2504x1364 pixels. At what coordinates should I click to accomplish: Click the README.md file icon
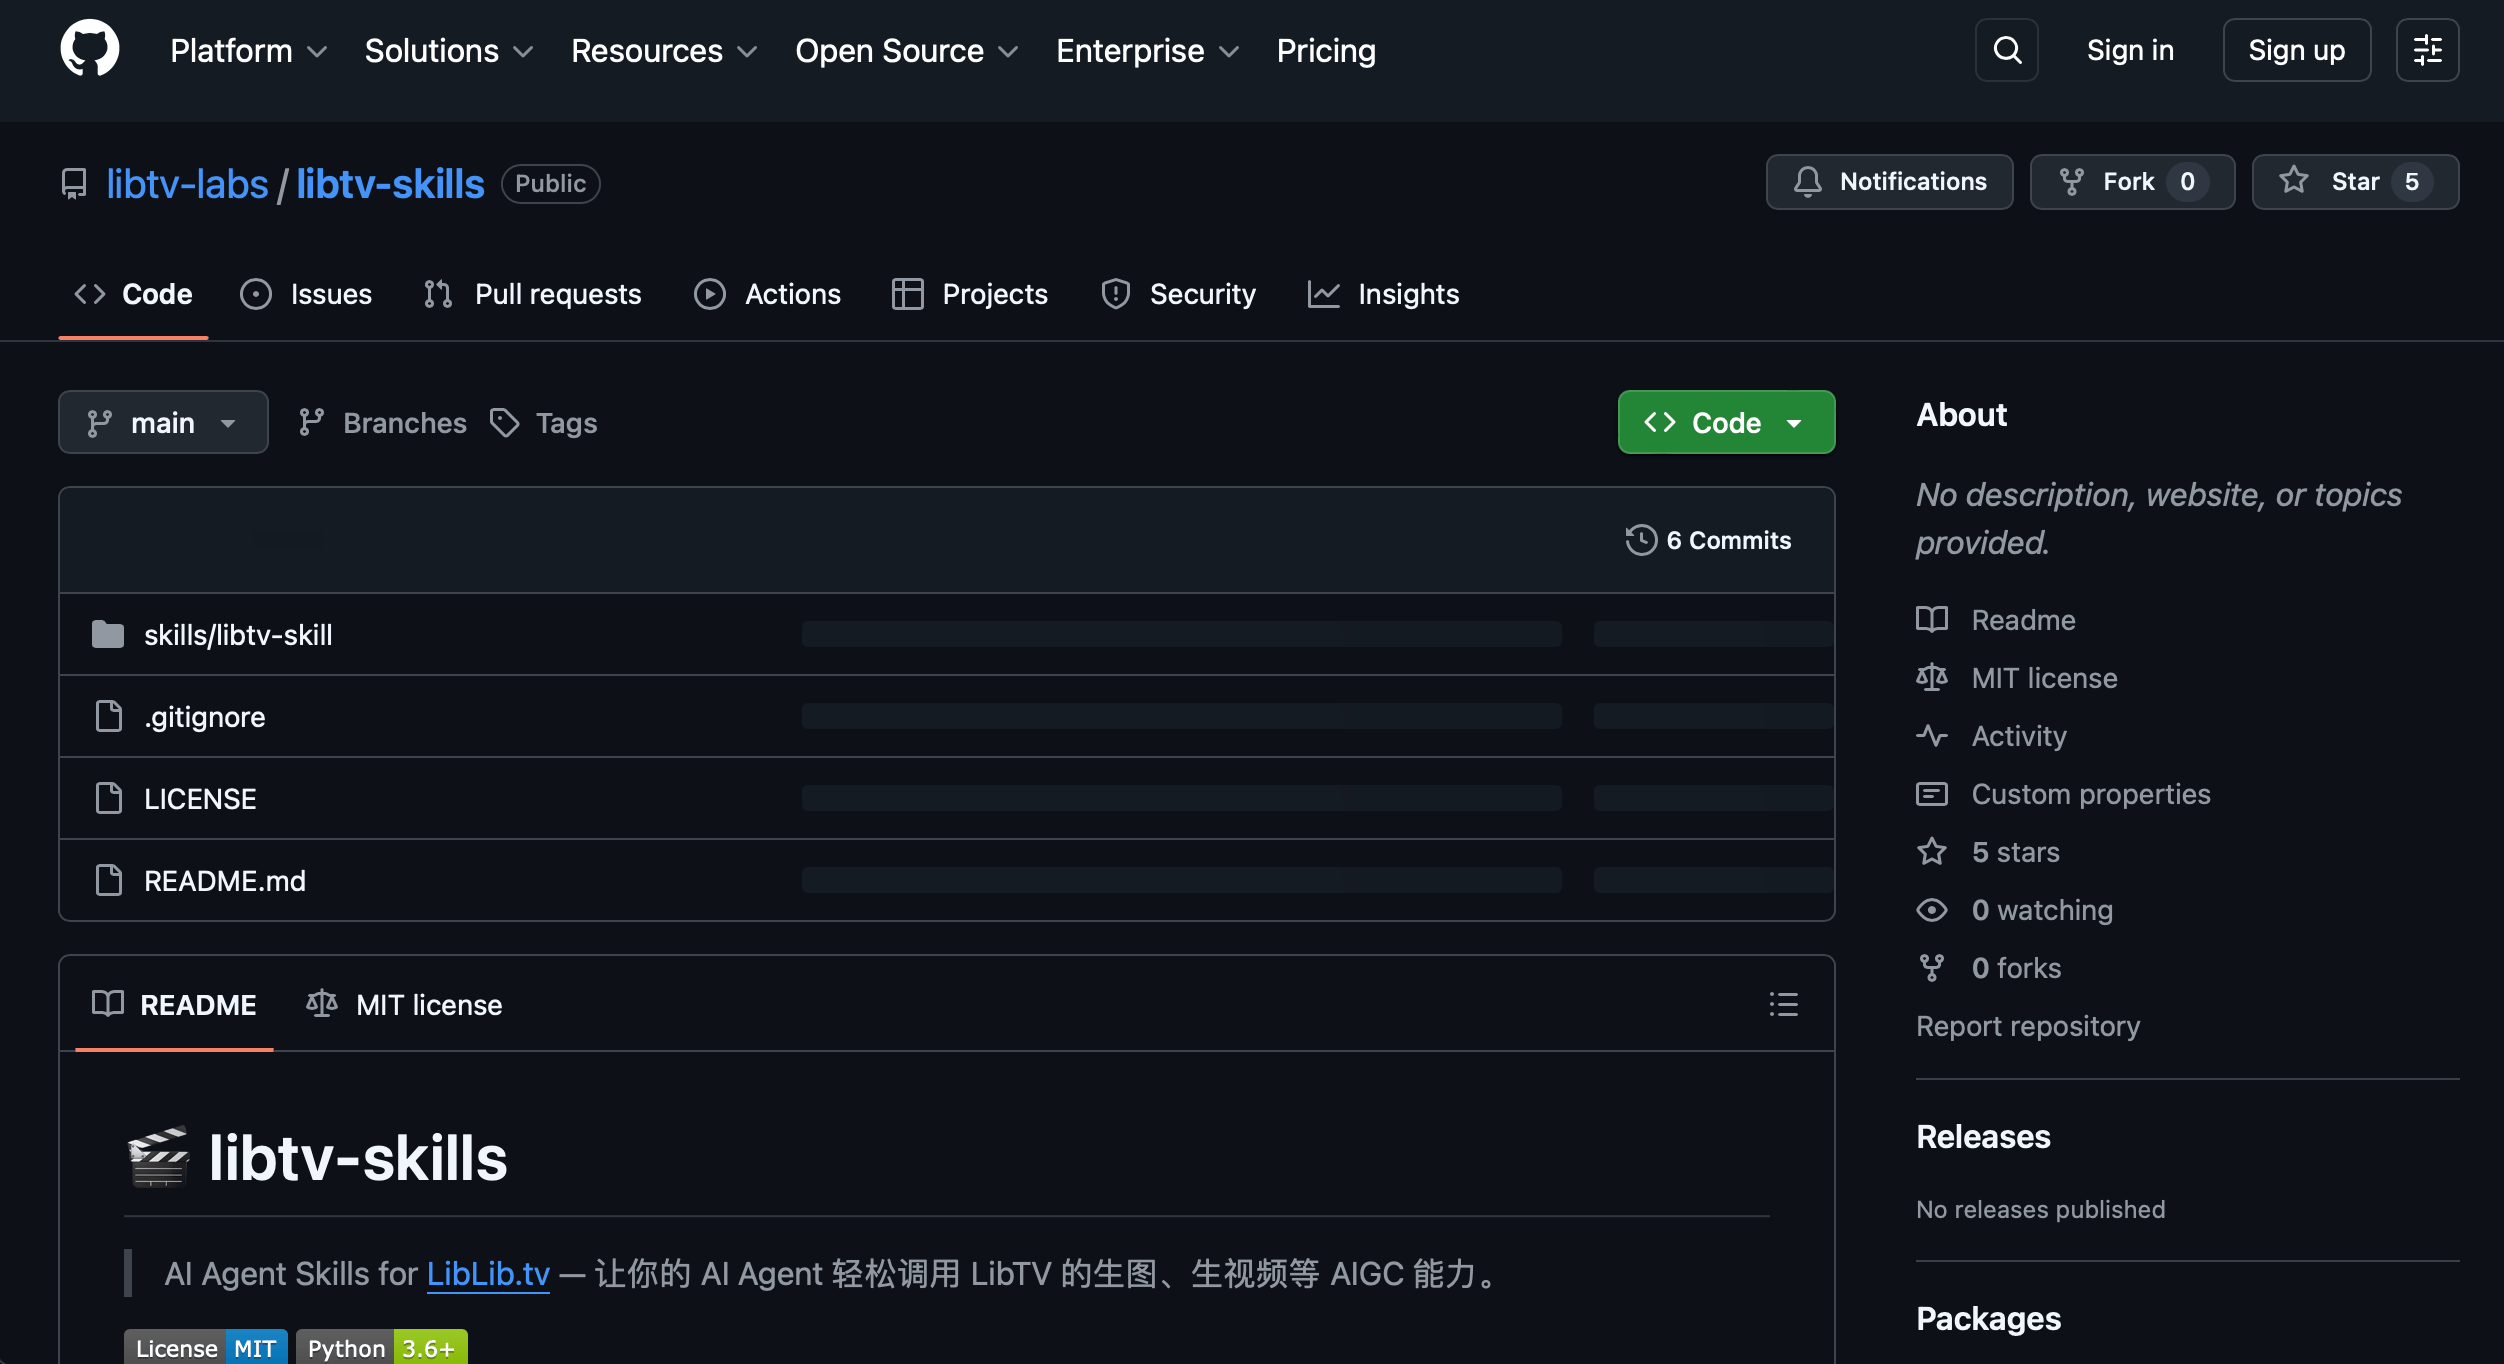pos(108,881)
